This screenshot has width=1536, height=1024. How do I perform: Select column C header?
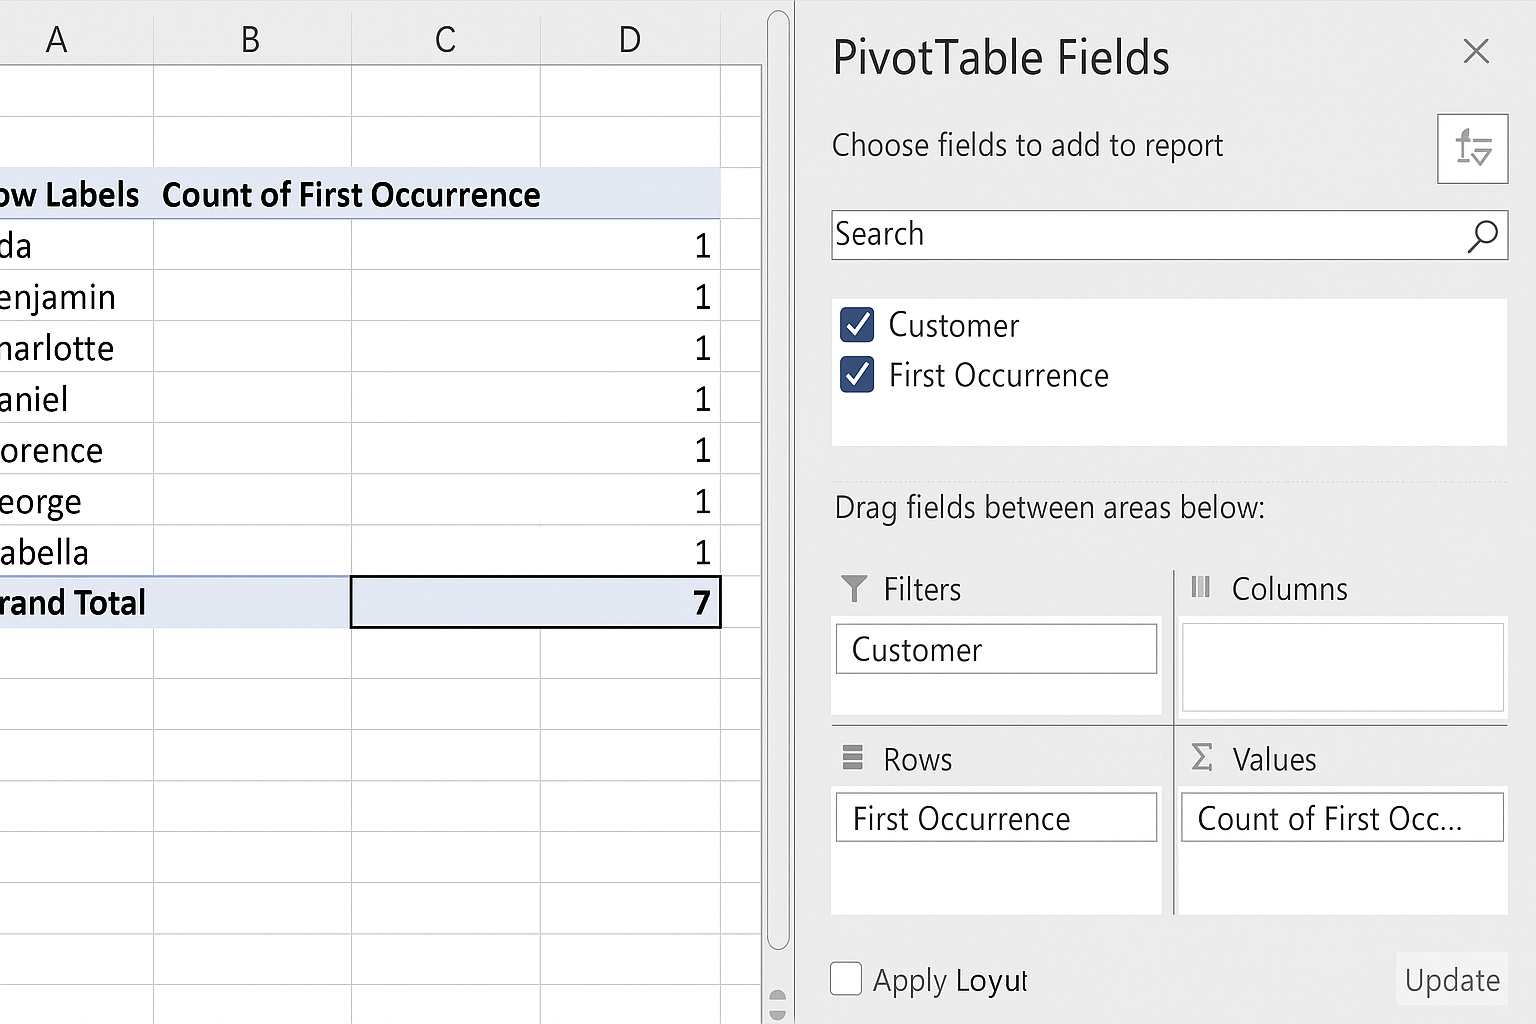coord(446,39)
